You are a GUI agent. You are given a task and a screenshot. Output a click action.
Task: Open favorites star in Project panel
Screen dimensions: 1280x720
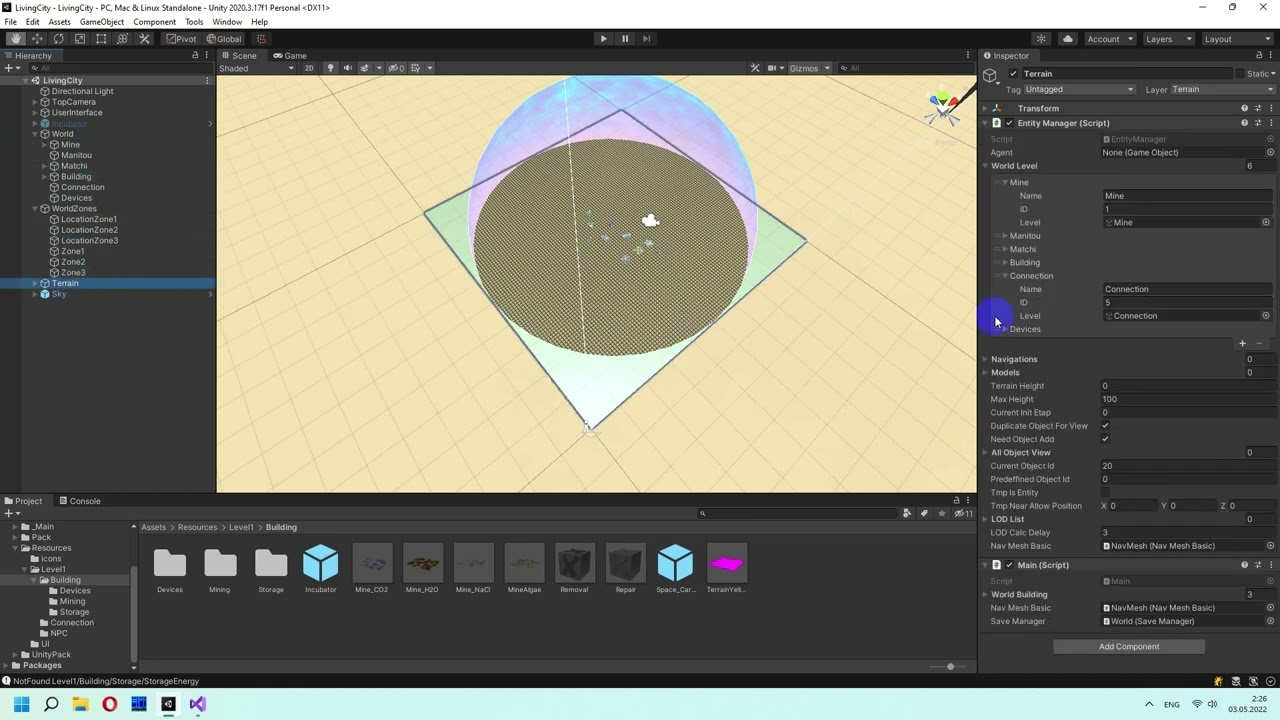(942, 513)
